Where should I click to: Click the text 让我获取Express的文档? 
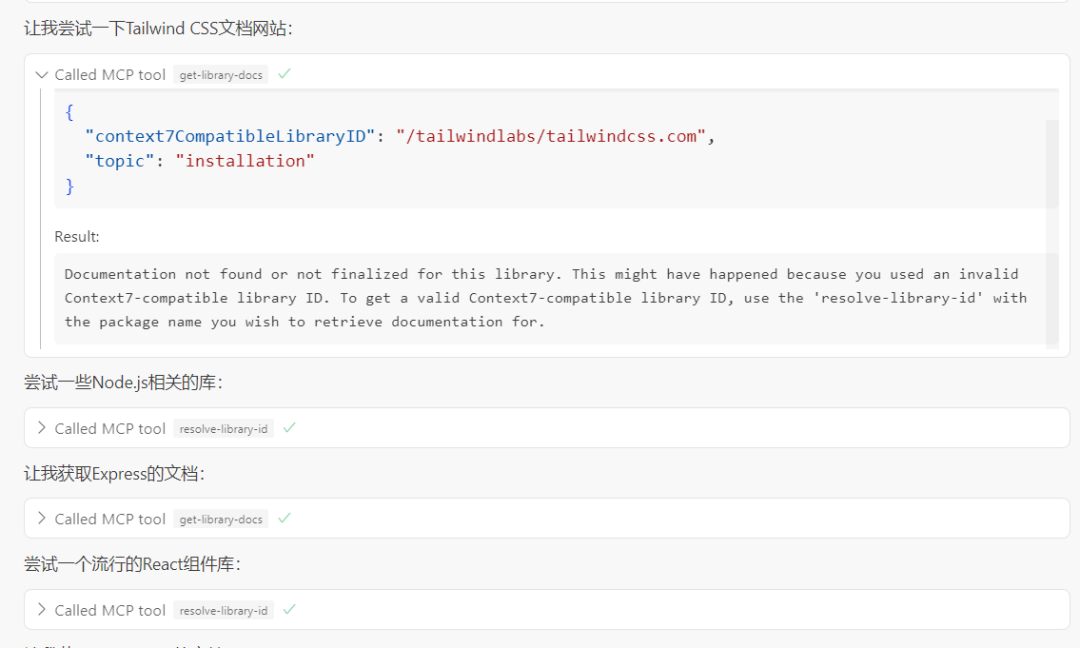tap(114, 474)
